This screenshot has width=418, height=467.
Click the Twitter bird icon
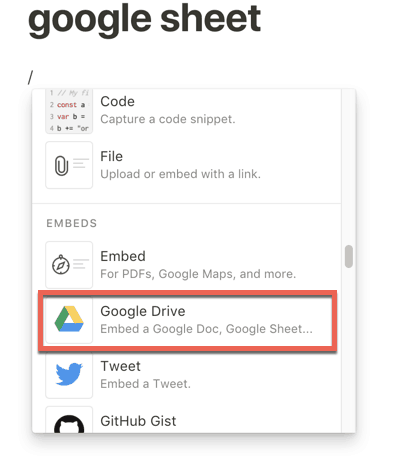click(x=69, y=374)
